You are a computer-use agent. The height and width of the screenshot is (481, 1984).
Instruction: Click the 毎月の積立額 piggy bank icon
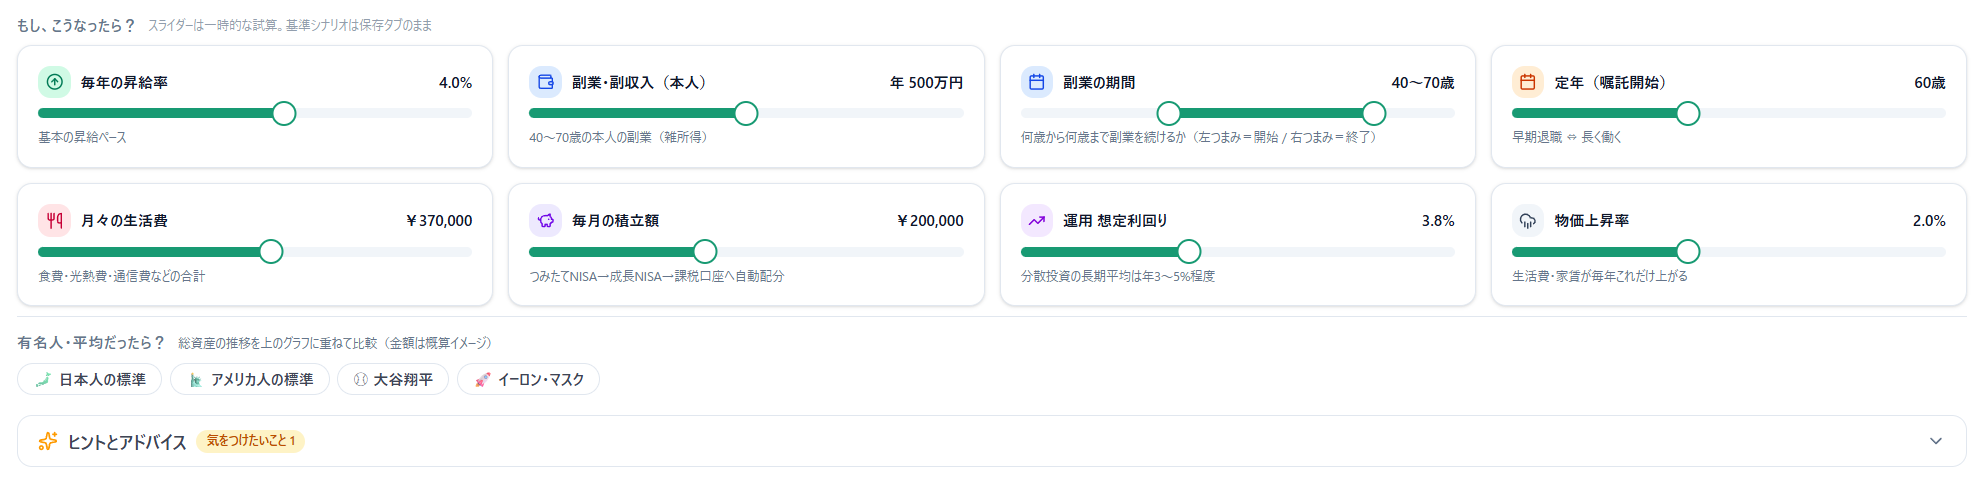(545, 220)
